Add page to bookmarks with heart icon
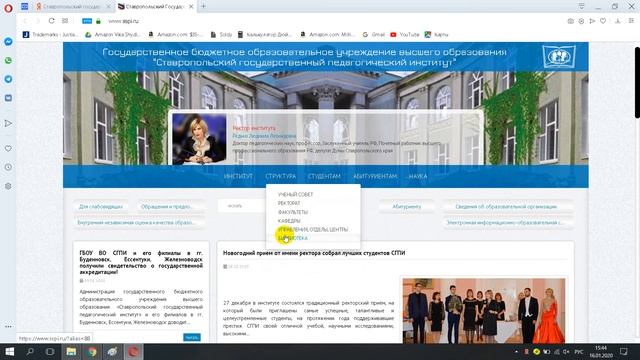The height and width of the screenshot is (360, 640). tap(603, 21)
